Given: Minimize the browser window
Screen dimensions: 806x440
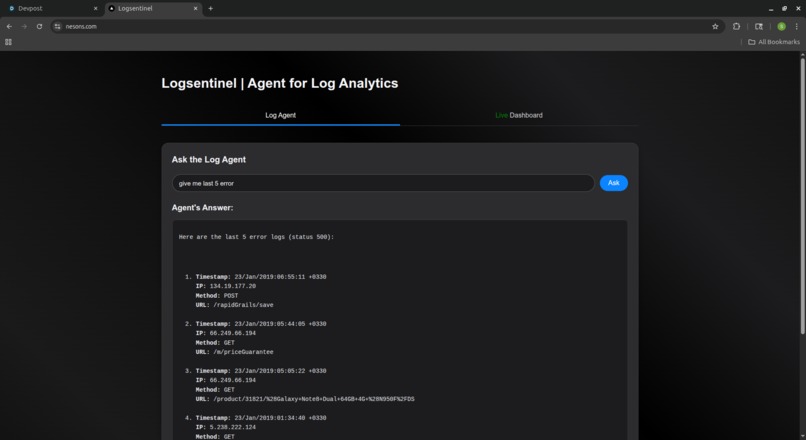Looking at the screenshot, I should [771, 9].
